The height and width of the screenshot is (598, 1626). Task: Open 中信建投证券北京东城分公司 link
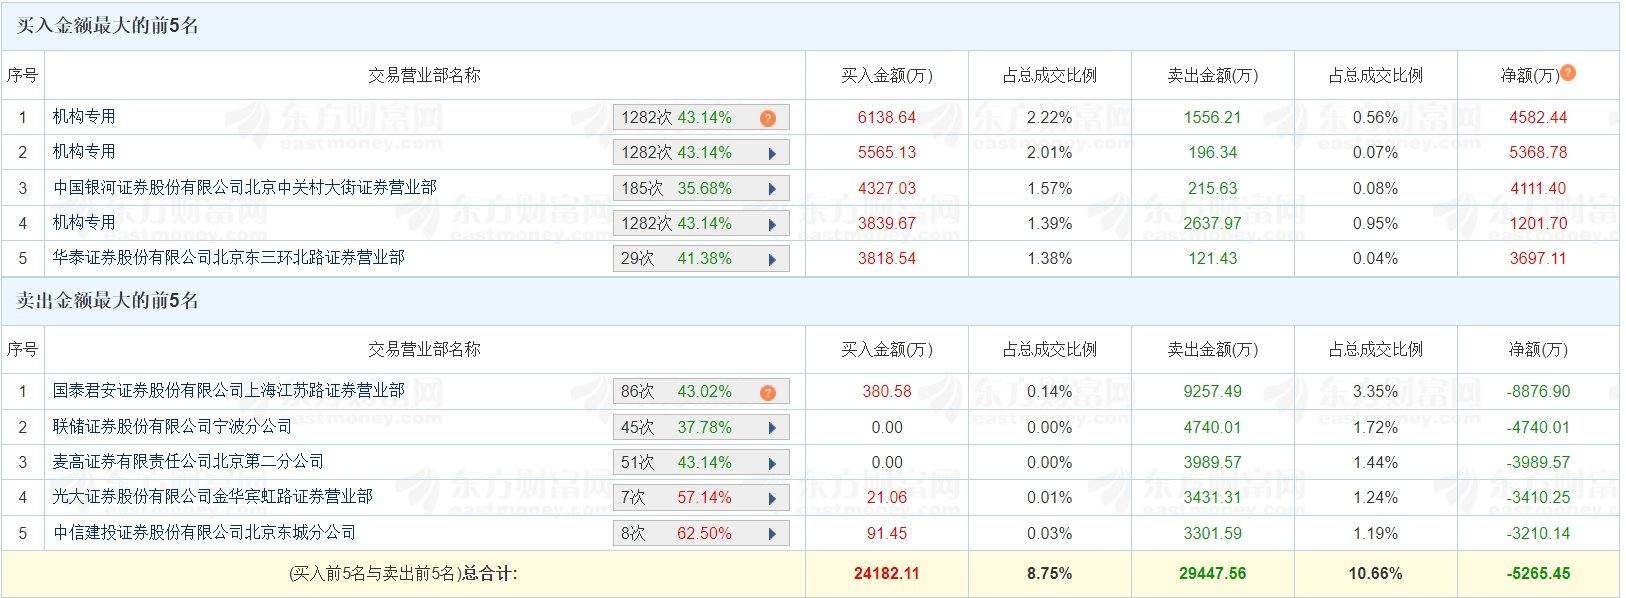click(x=204, y=532)
